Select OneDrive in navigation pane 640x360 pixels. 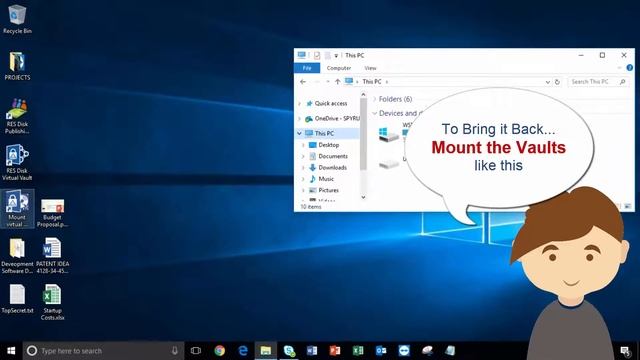pyautogui.click(x=333, y=119)
